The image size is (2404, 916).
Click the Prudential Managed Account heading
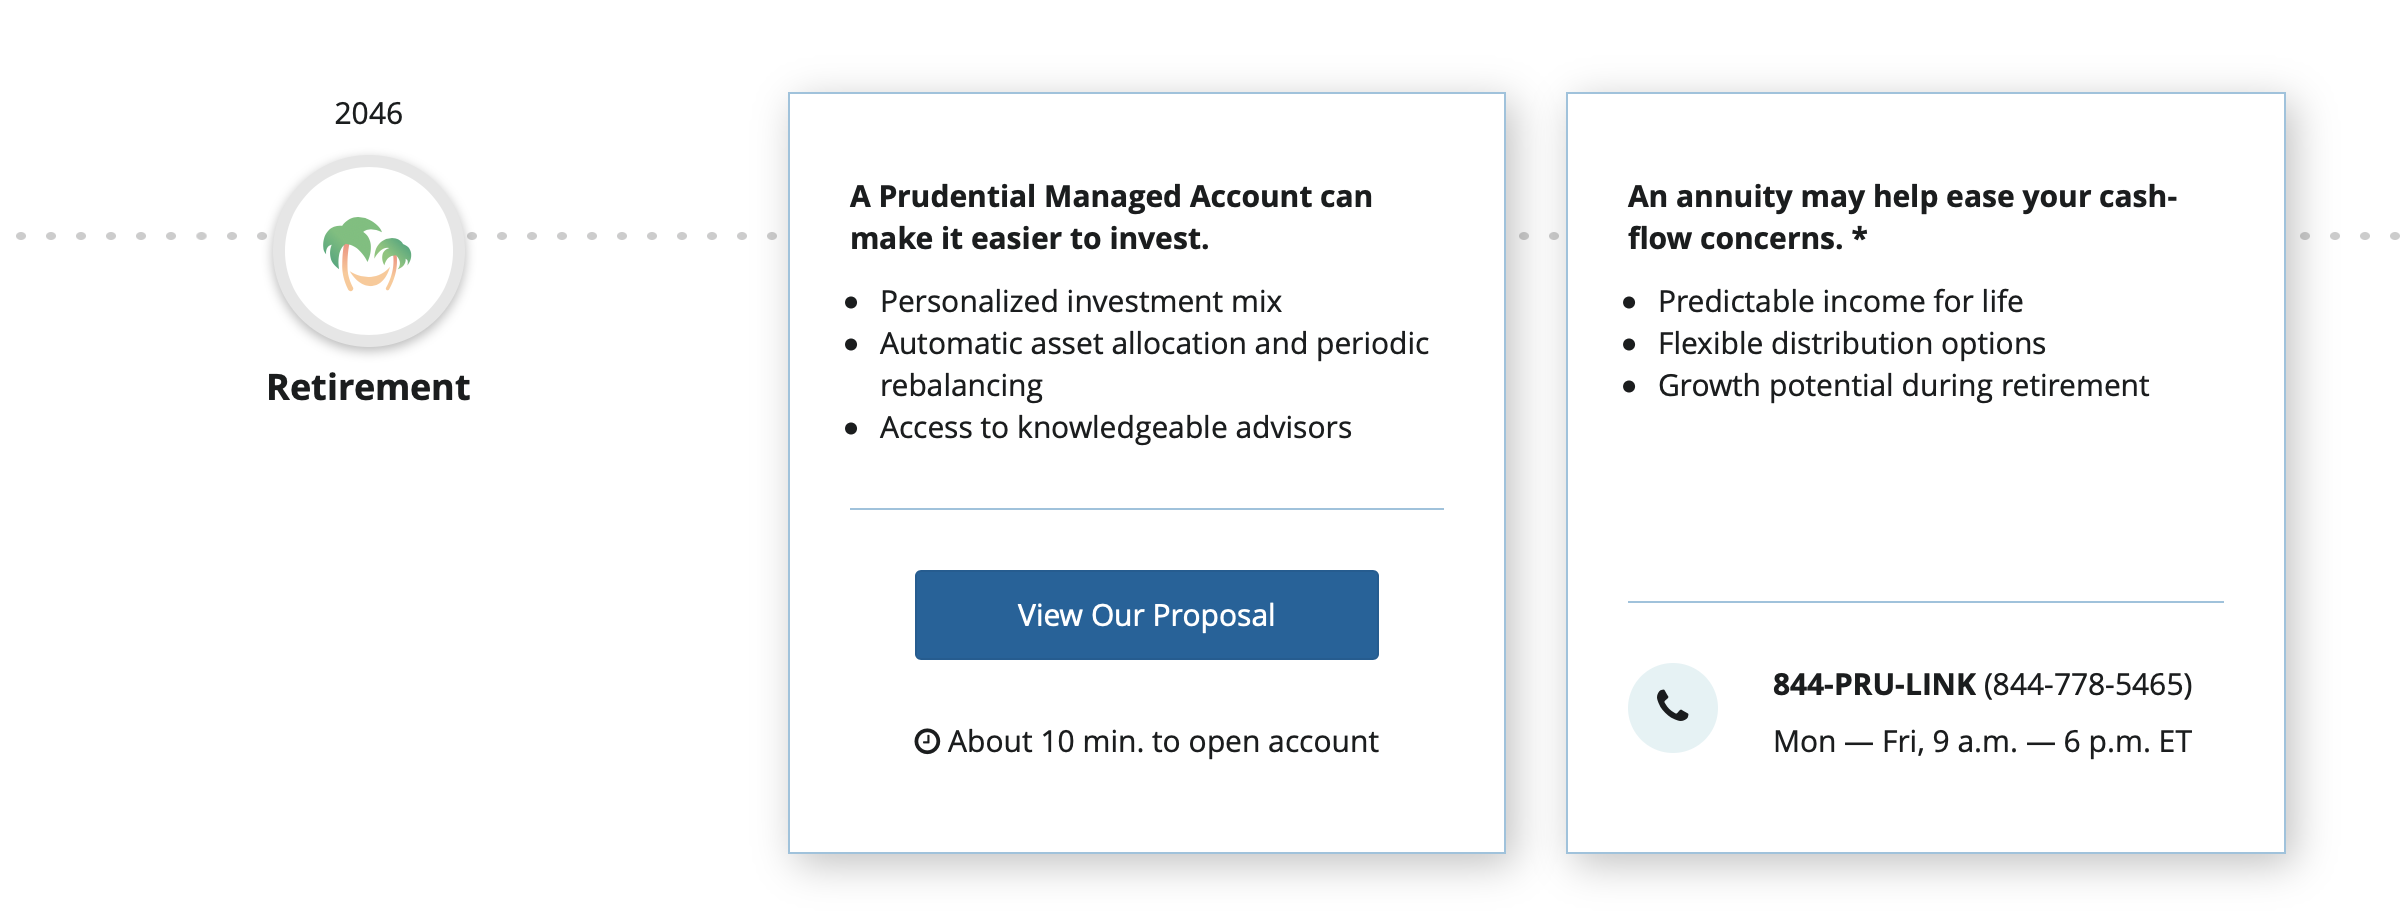pos(1110,217)
